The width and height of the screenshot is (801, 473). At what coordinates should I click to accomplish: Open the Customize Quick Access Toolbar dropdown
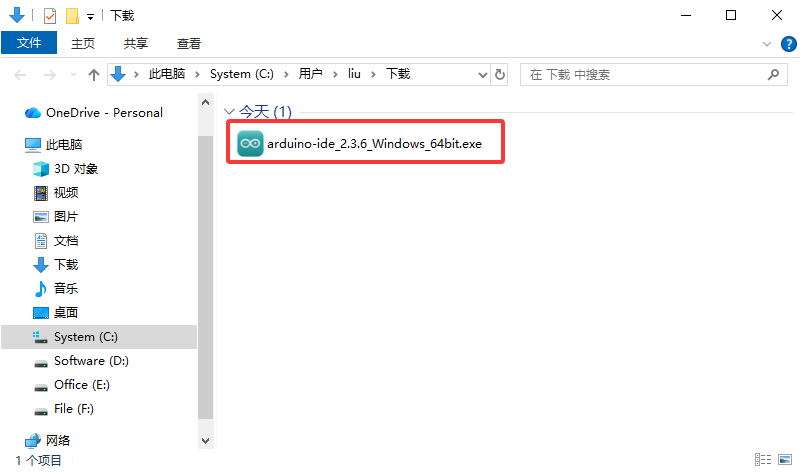tap(90, 17)
